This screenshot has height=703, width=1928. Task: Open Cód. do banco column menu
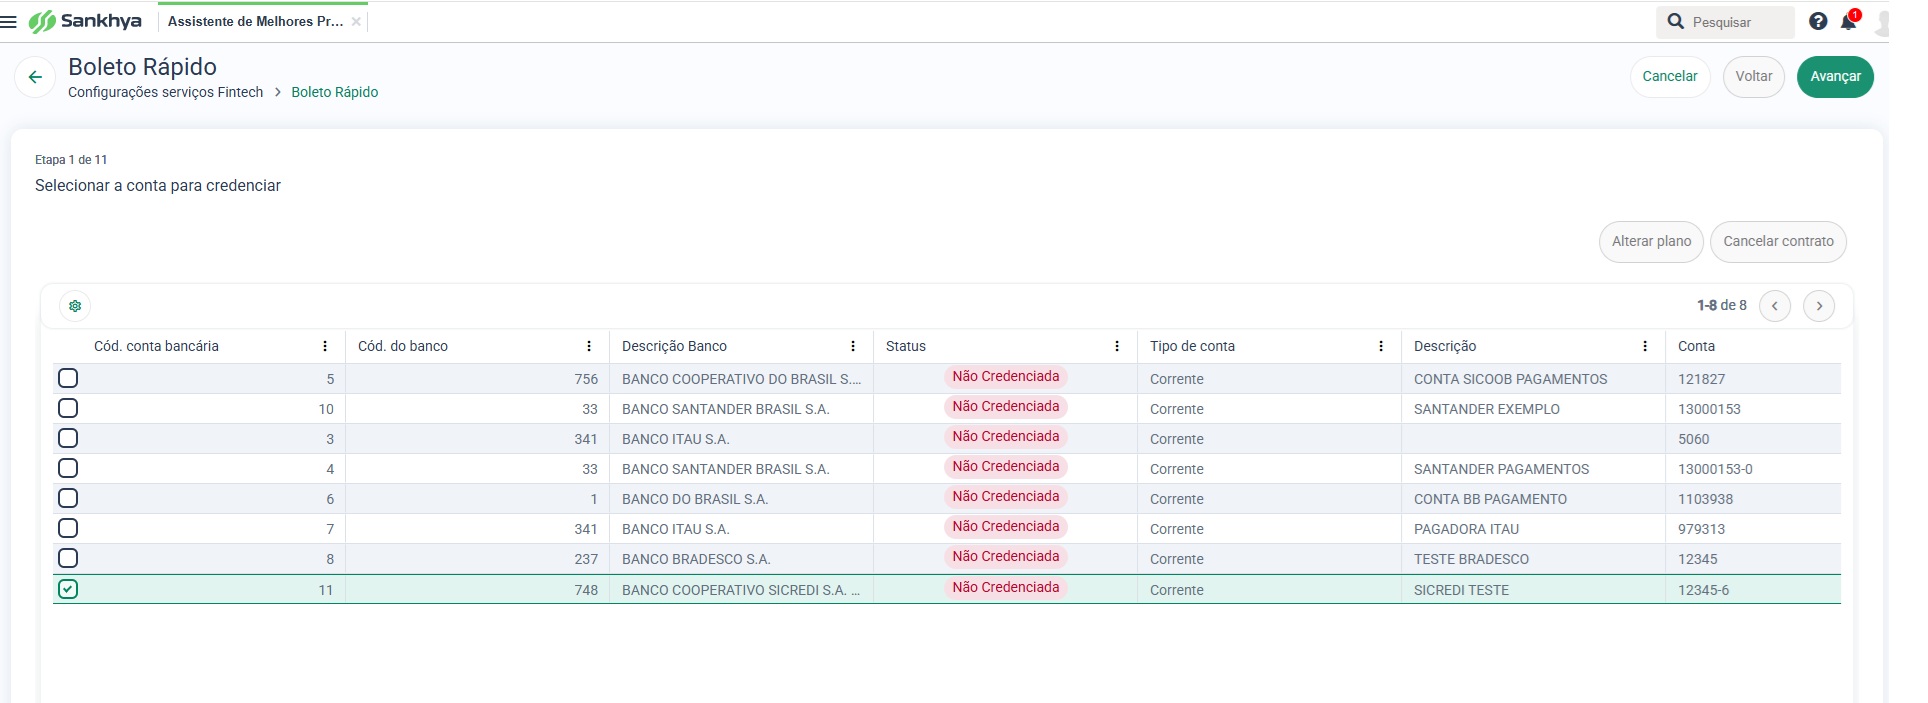[589, 346]
